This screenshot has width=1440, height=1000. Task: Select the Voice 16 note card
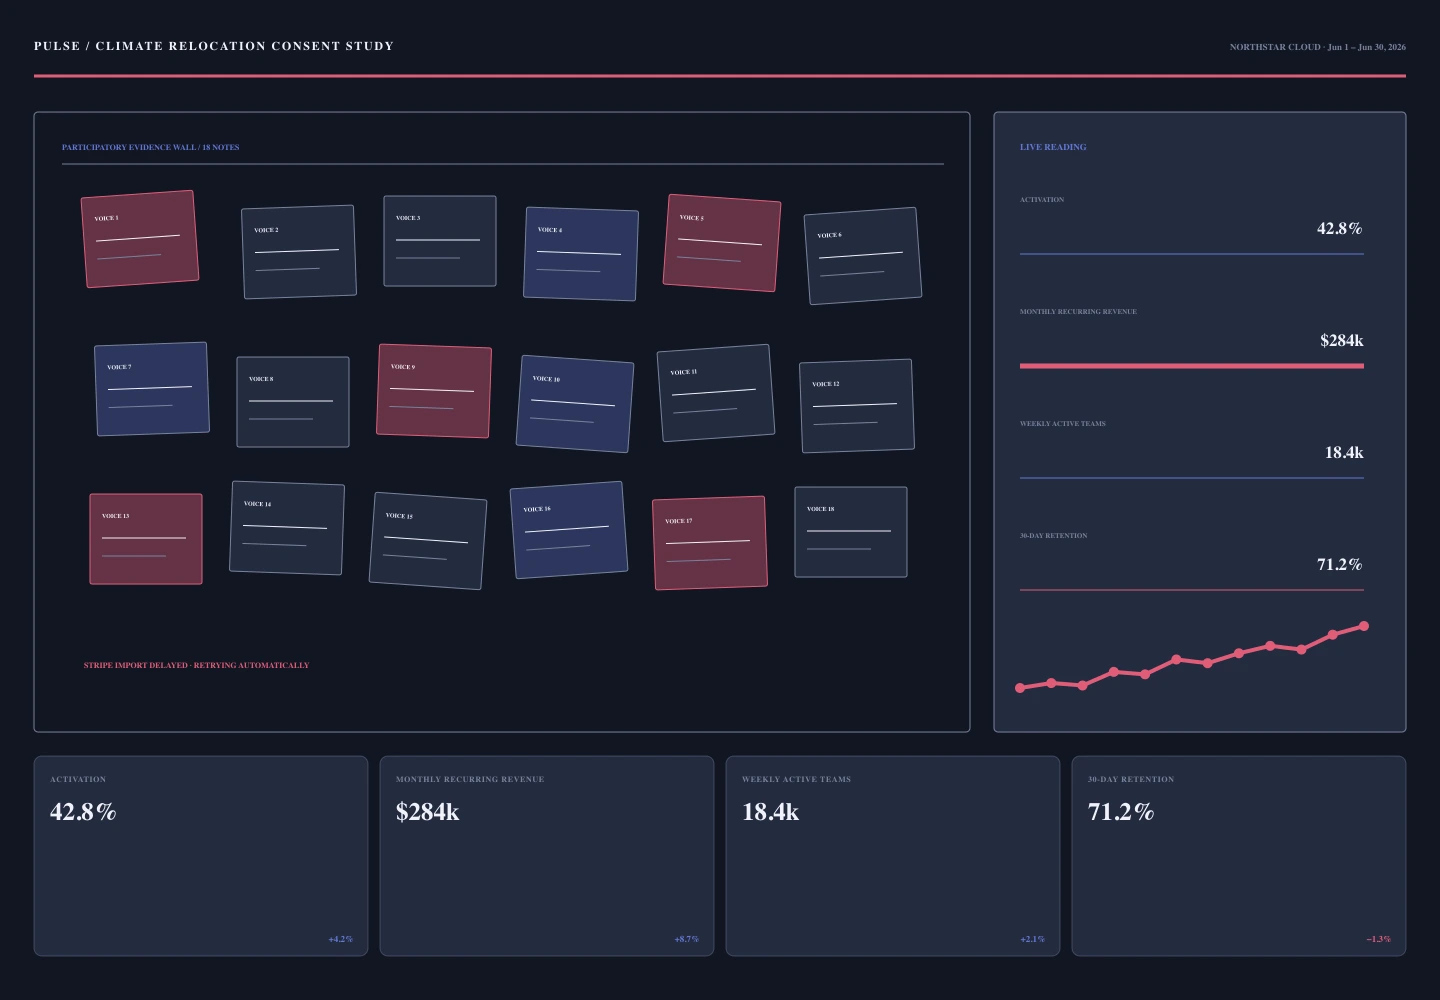[569, 530]
